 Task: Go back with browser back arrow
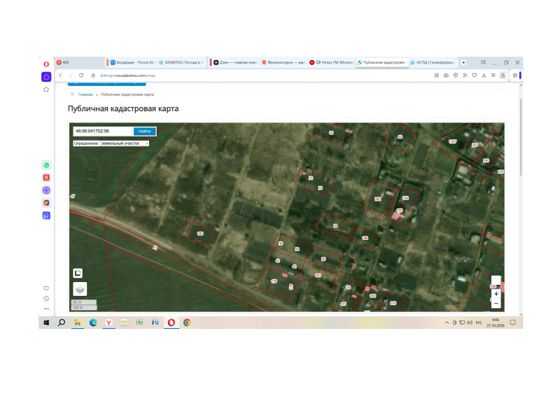pos(60,75)
